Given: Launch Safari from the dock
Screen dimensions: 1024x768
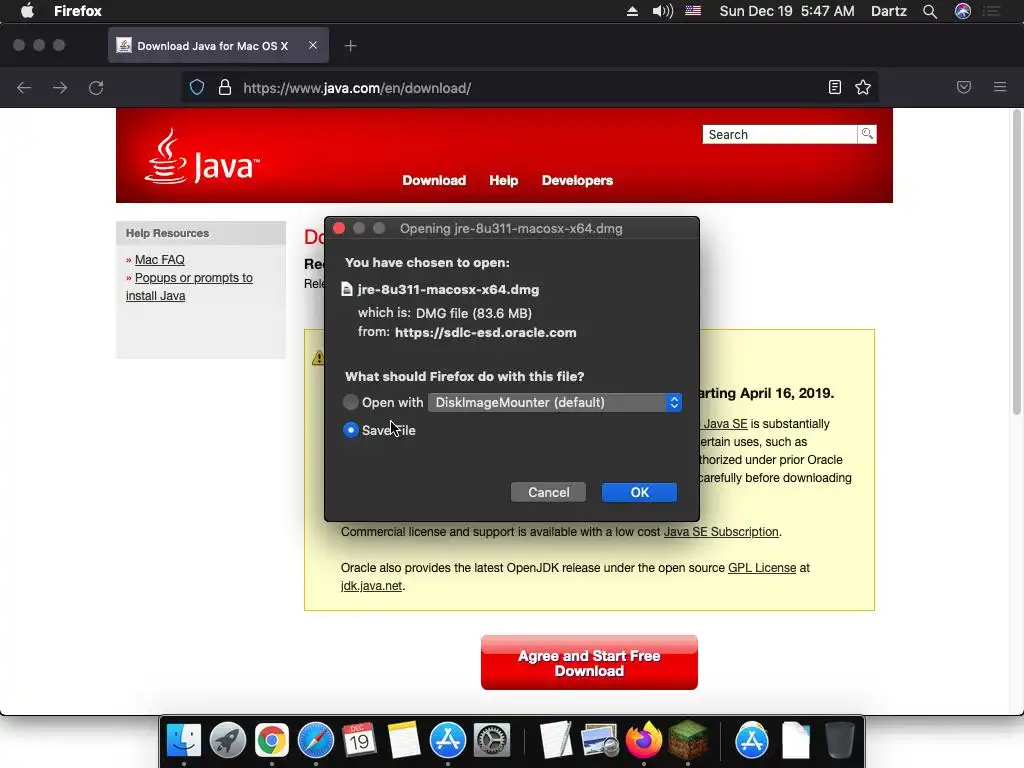Looking at the screenshot, I should [x=315, y=741].
